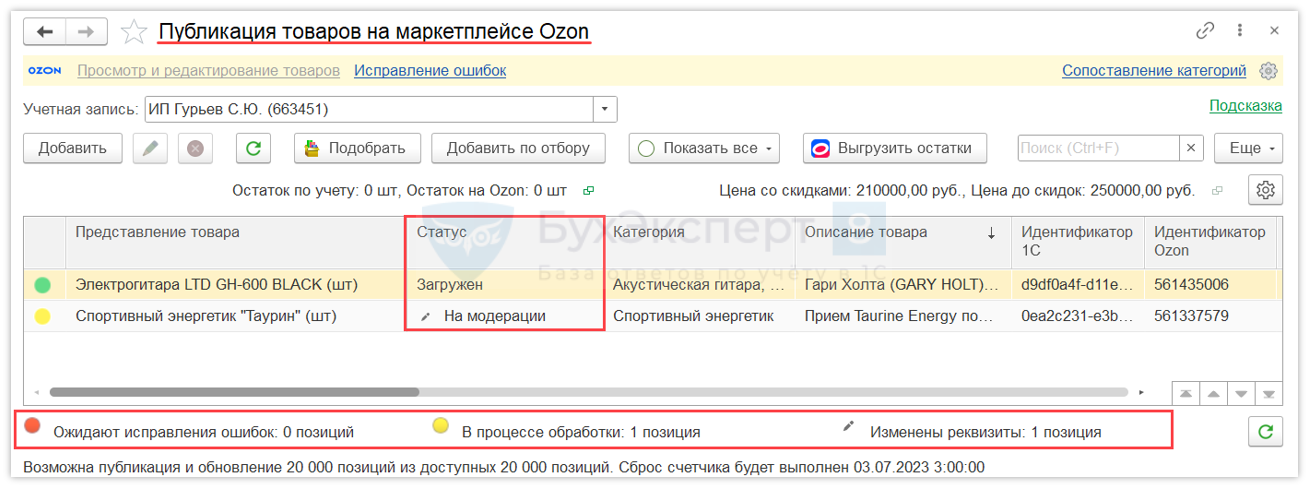The height and width of the screenshot is (488, 1309).
Task: Click the horizontal scrollbar thumb under table
Action: tap(234, 393)
